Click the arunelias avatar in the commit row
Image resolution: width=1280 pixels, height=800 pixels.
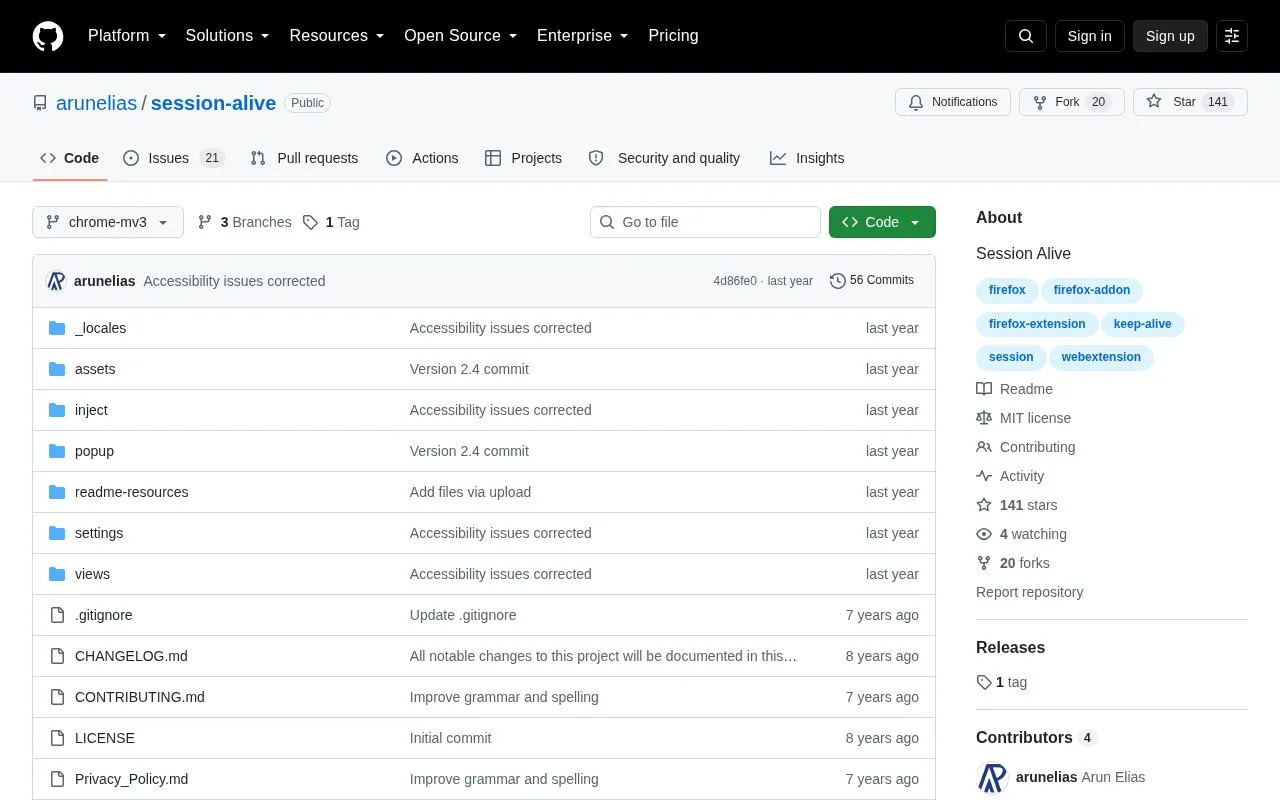coord(56,281)
